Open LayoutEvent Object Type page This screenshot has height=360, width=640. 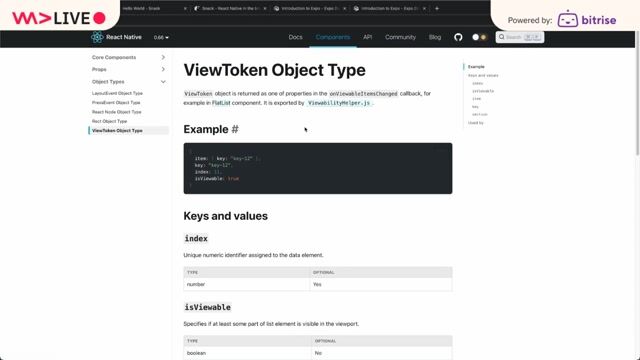point(117,93)
